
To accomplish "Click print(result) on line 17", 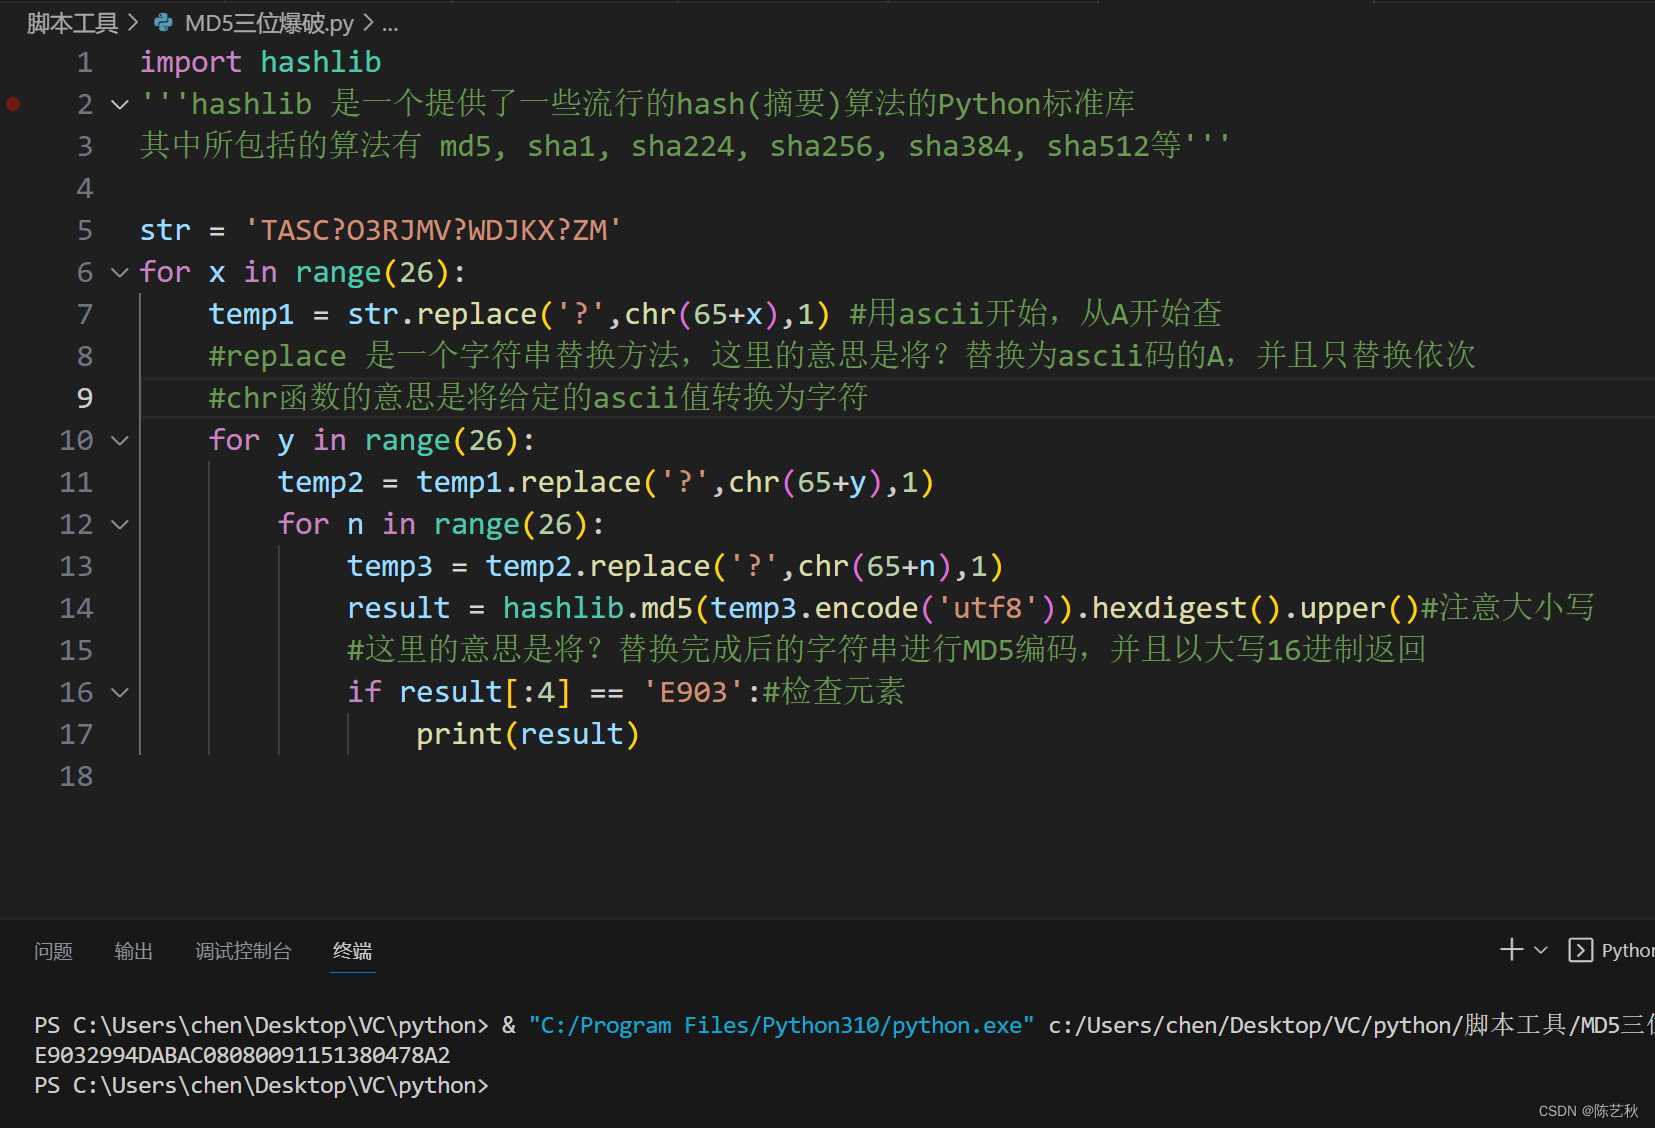I will pyautogui.click(x=527, y=734).
